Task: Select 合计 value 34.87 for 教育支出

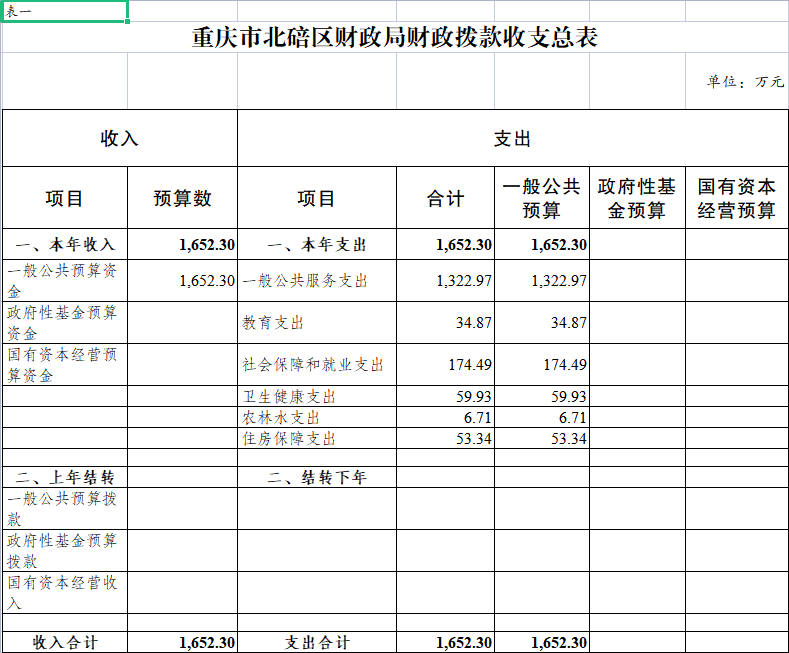Action: point(446,322)
